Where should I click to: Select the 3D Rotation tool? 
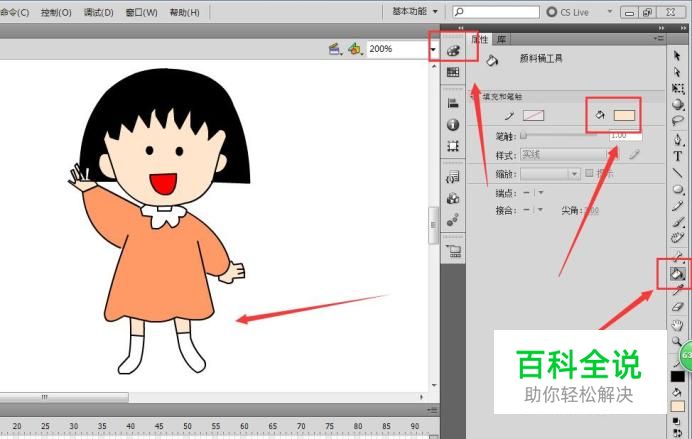(678, 105)
